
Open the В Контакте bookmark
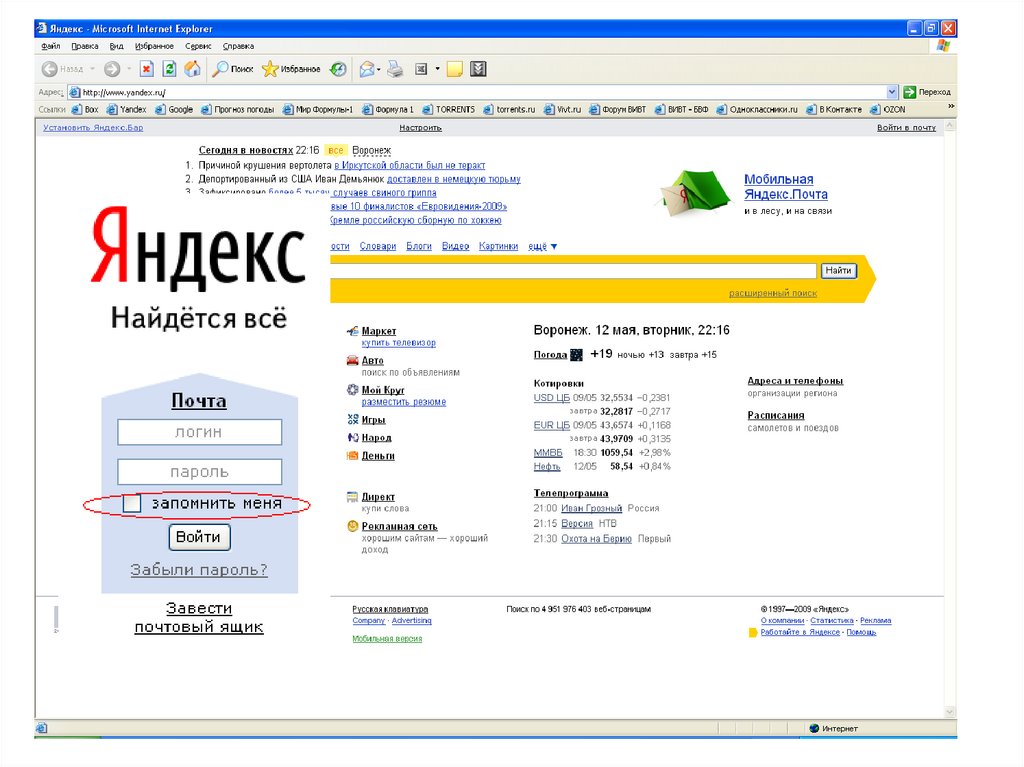click(834, 110)
